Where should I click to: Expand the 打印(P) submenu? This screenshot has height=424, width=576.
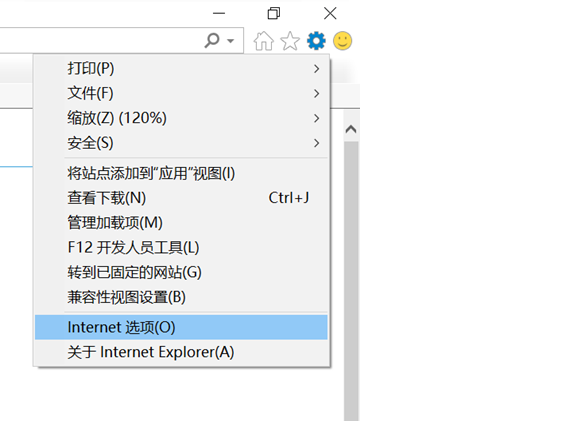(181, 69)
